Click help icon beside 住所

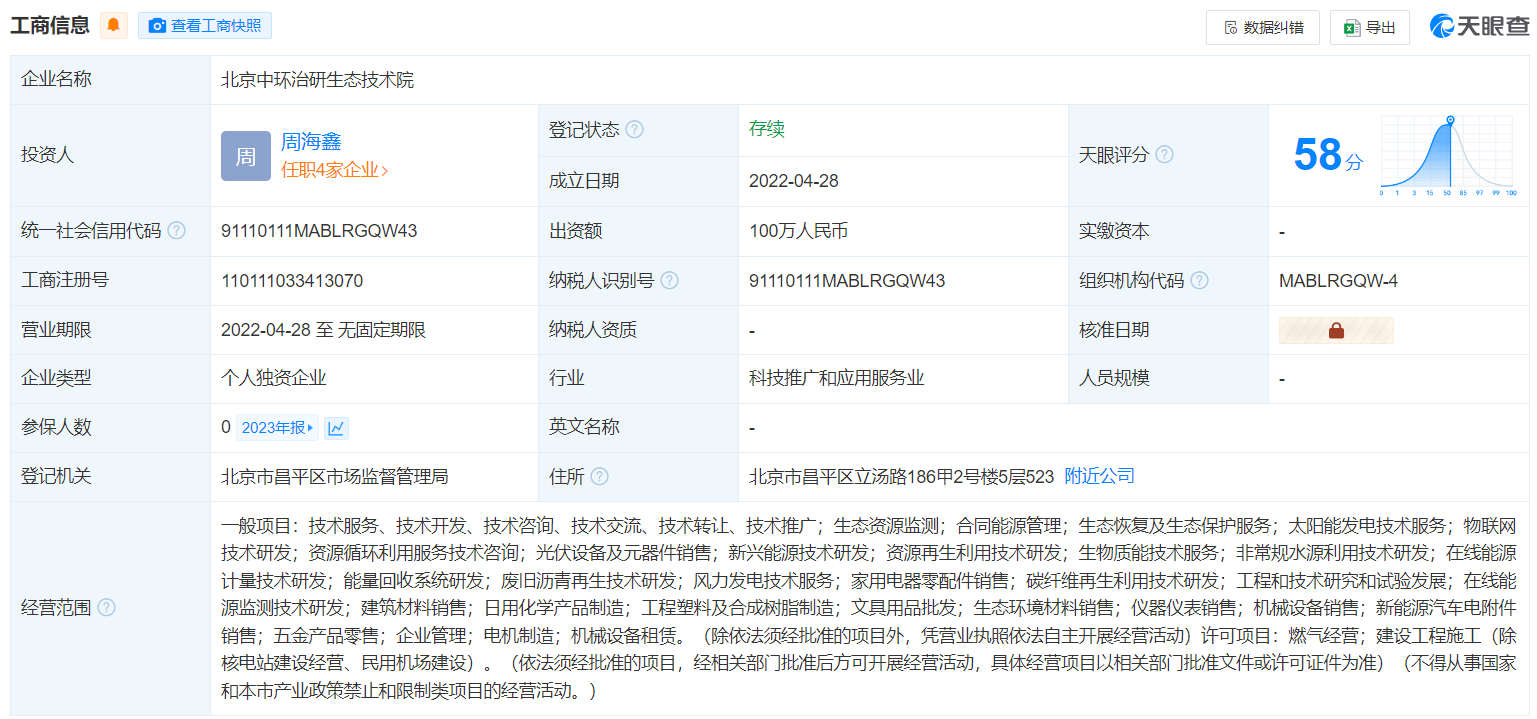click(599, 477)
